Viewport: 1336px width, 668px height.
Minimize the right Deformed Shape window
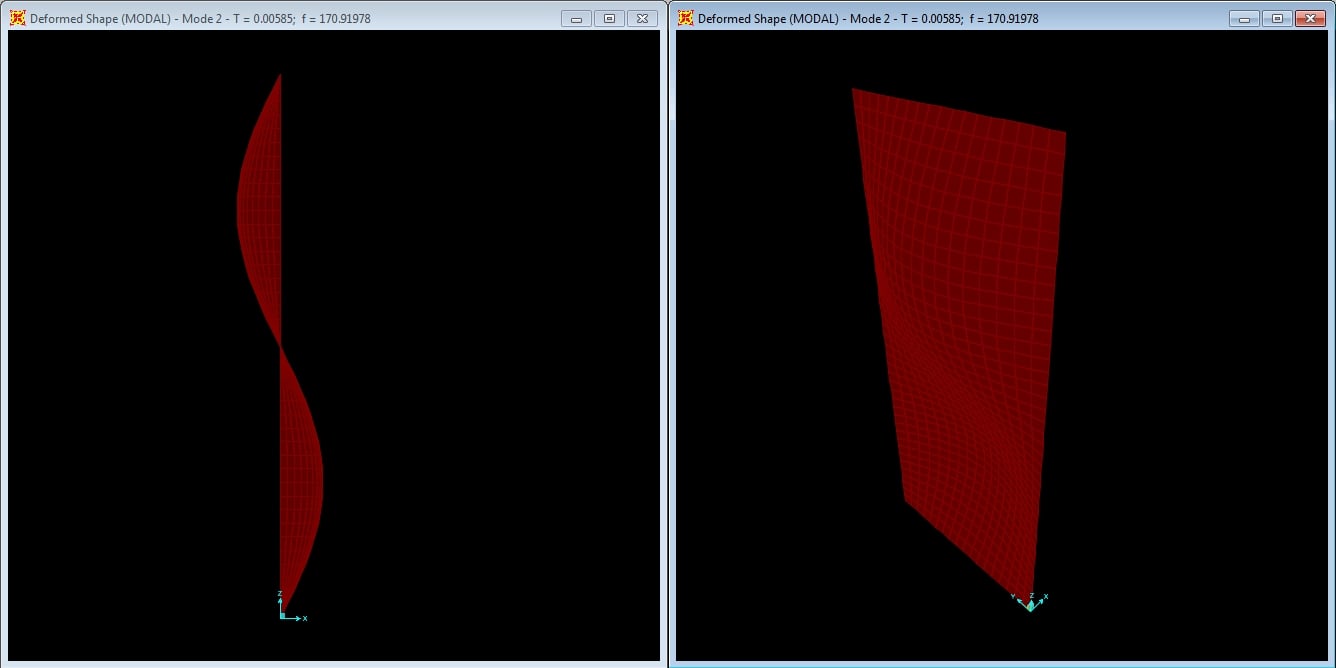1244,18
